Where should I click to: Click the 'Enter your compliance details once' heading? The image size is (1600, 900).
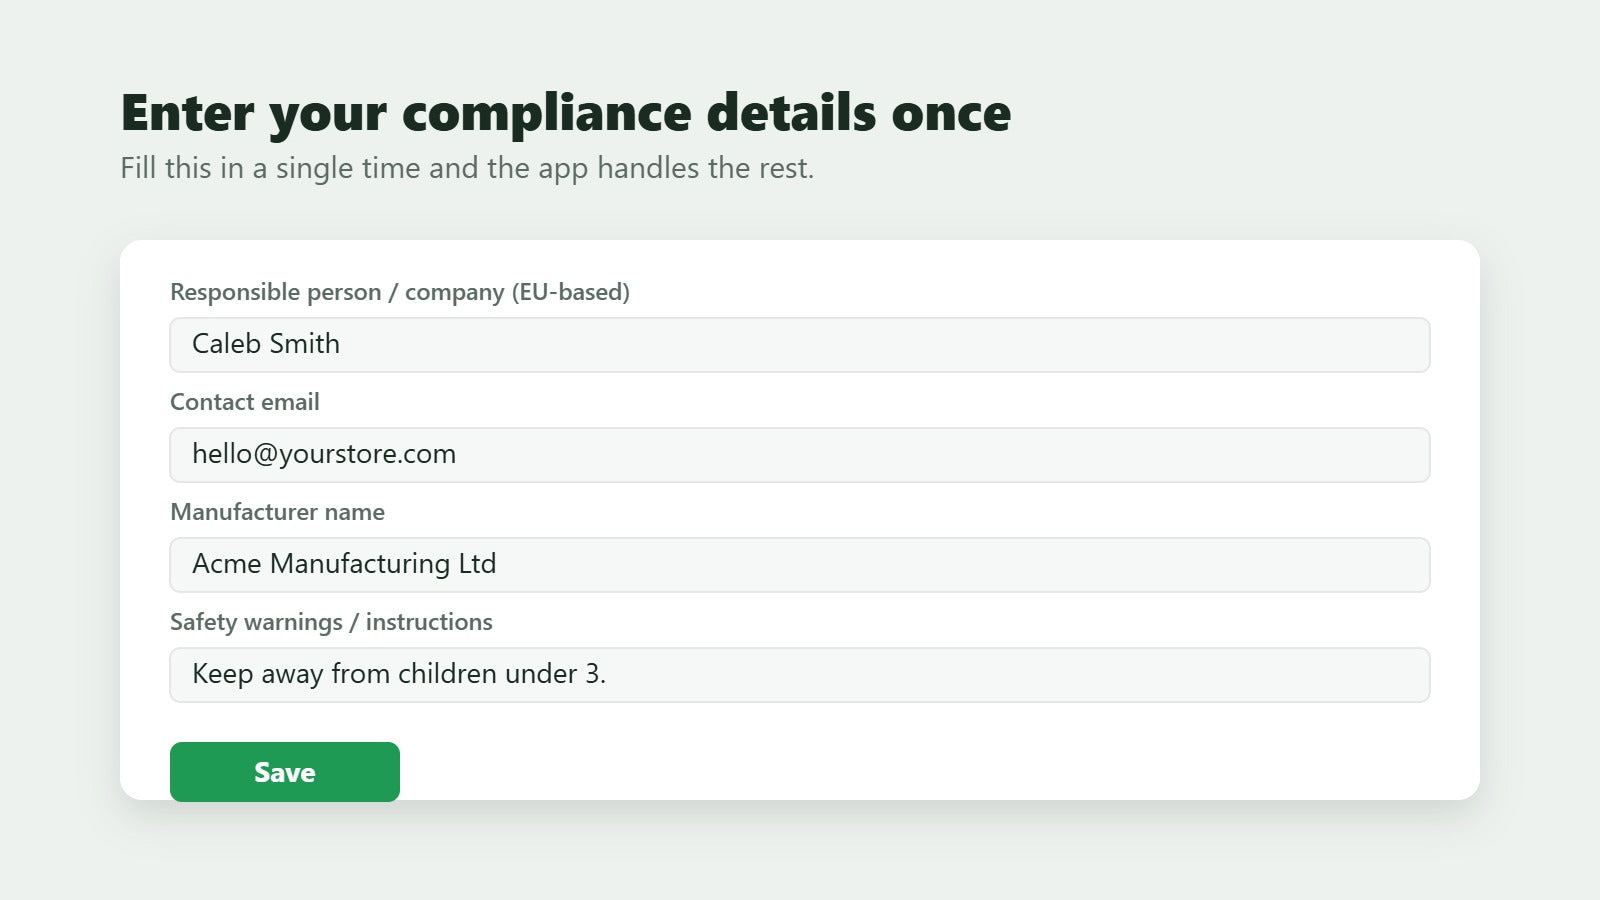point(566,113)
